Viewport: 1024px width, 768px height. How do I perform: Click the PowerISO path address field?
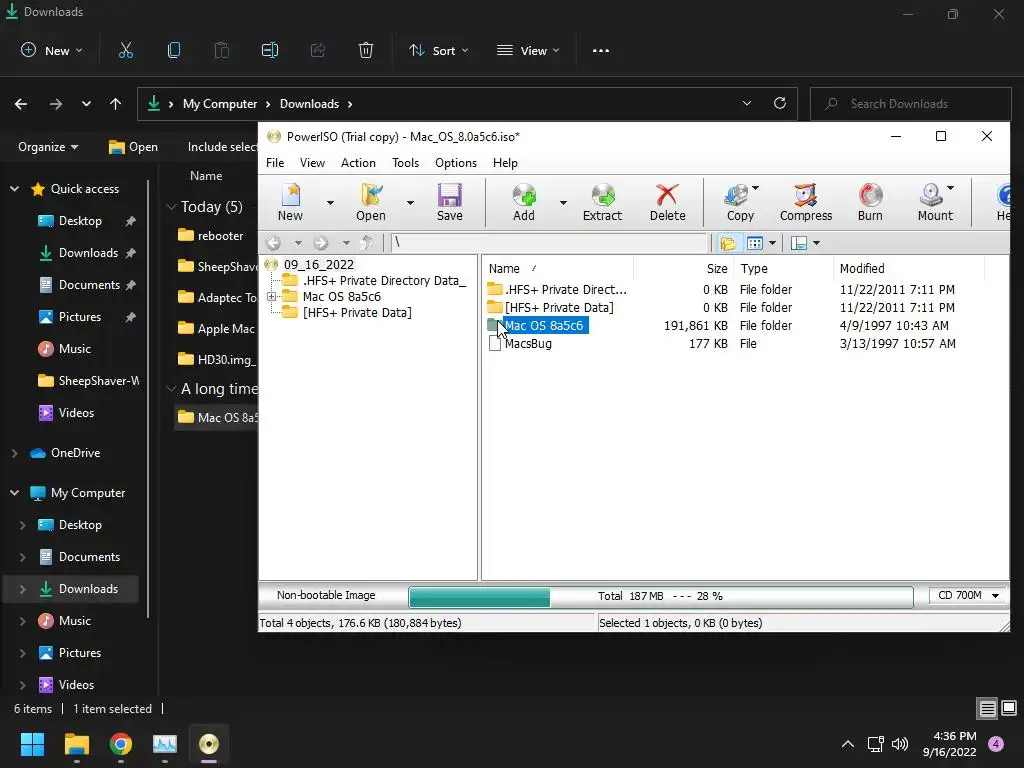pos(549,243)
